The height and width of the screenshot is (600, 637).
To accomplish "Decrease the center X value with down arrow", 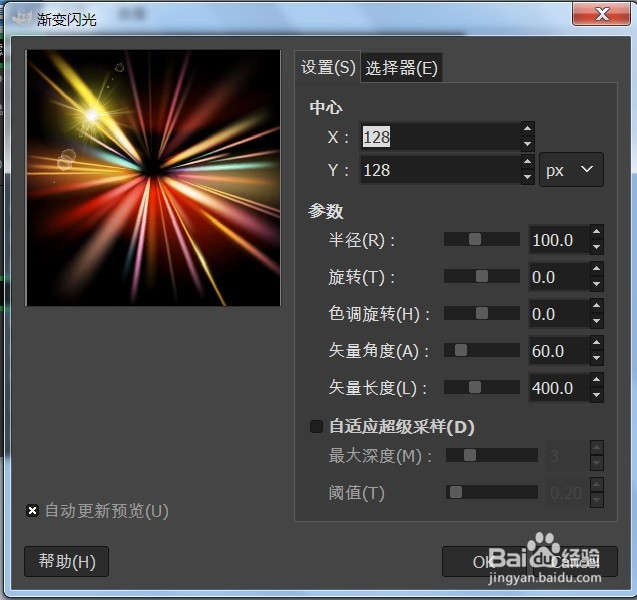I will point(527,144).
